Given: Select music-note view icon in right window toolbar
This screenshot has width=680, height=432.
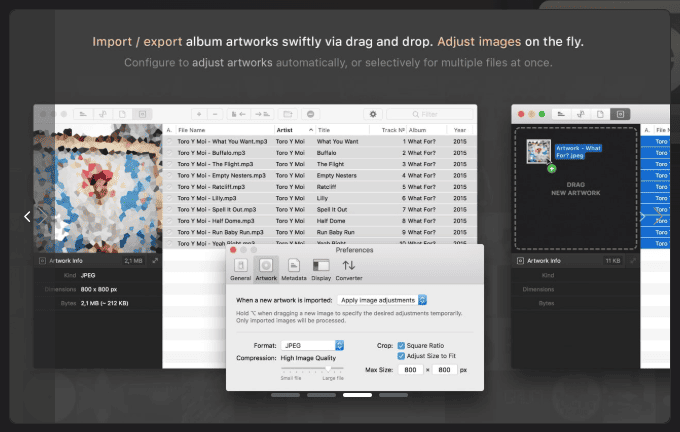Looking at the screenshot, I should (581, 114).
